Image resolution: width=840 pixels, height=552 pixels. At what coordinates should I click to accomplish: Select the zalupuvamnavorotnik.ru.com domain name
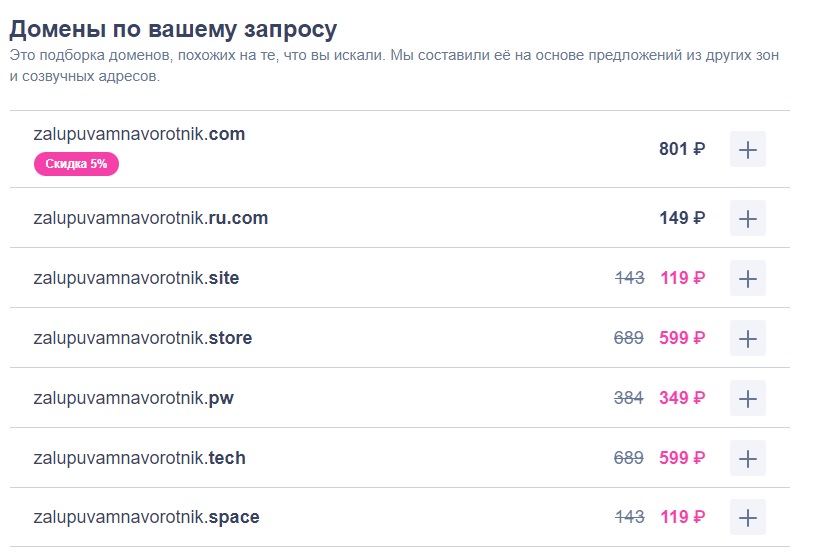[151, 218]
